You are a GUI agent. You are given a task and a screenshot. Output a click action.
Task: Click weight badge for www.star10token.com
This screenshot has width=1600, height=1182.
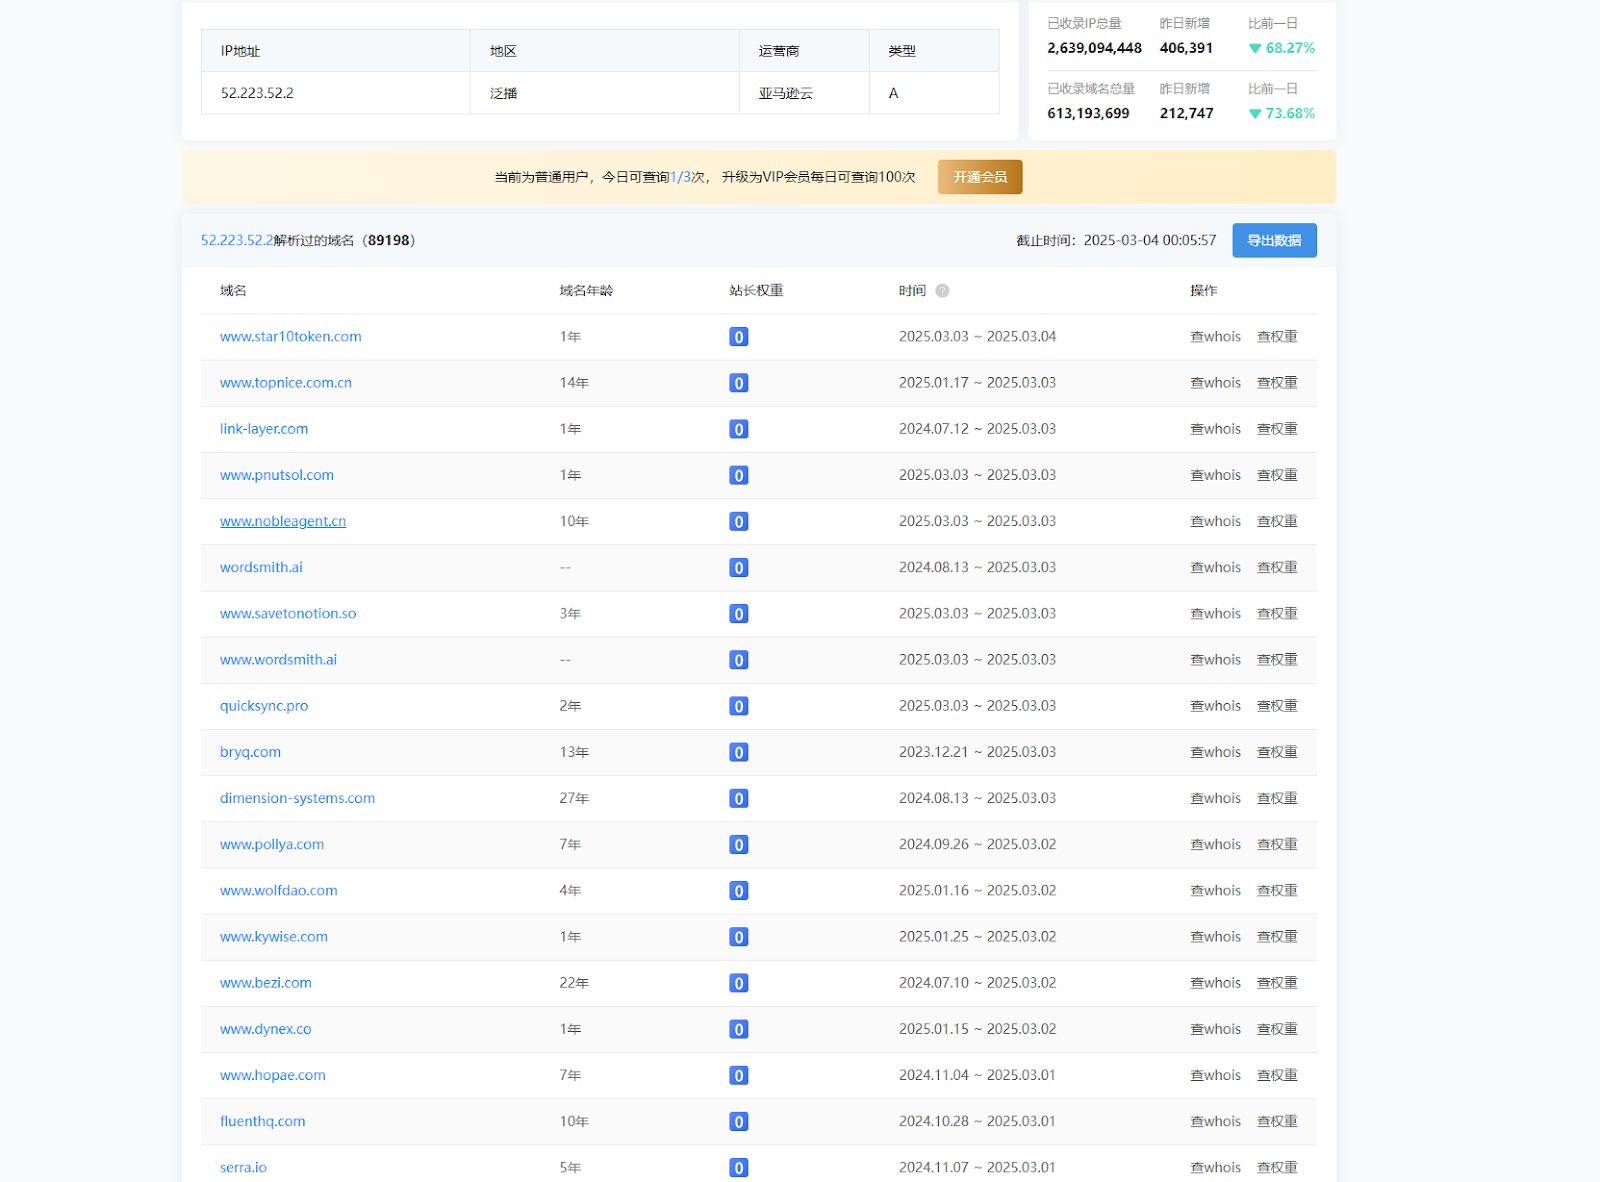pos(738,337)
